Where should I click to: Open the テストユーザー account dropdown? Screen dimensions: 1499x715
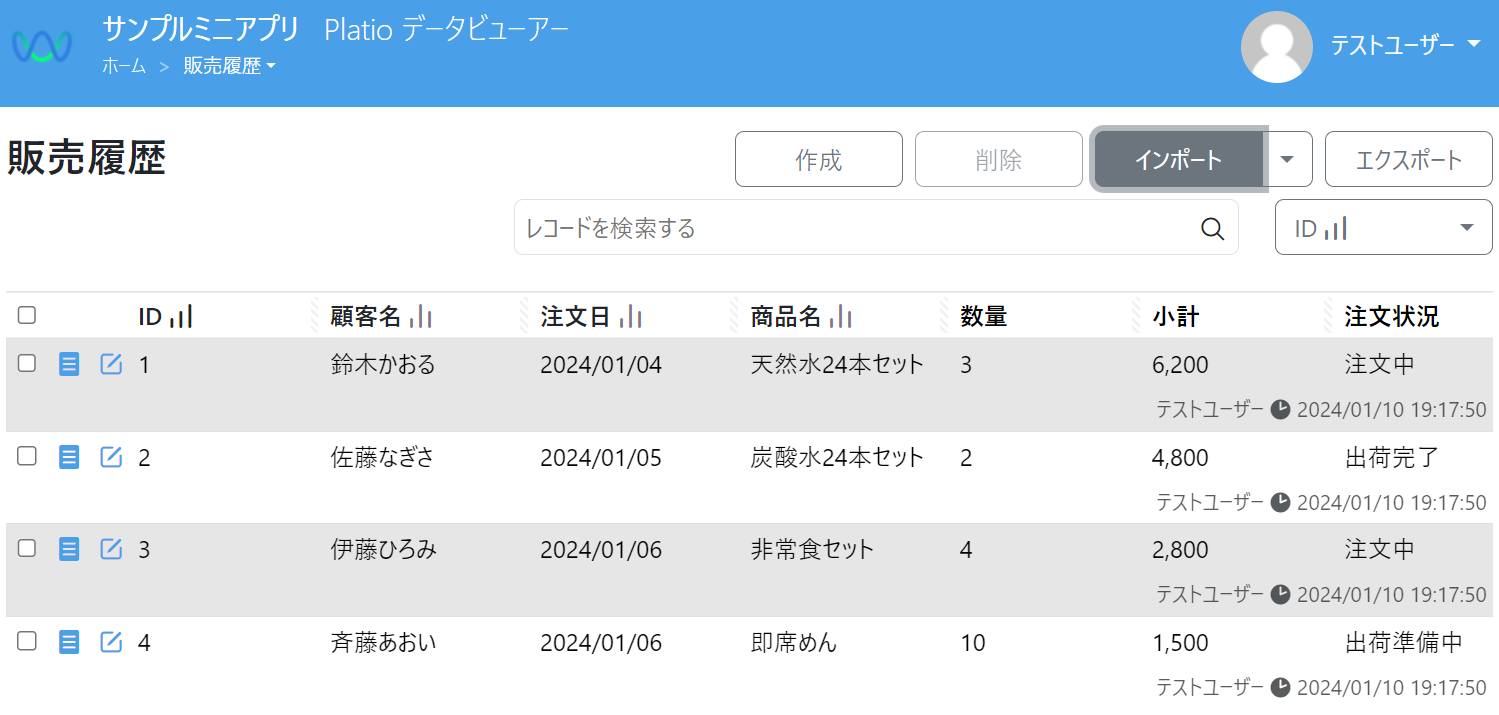pyautogui.click(x=1405, y=45)
